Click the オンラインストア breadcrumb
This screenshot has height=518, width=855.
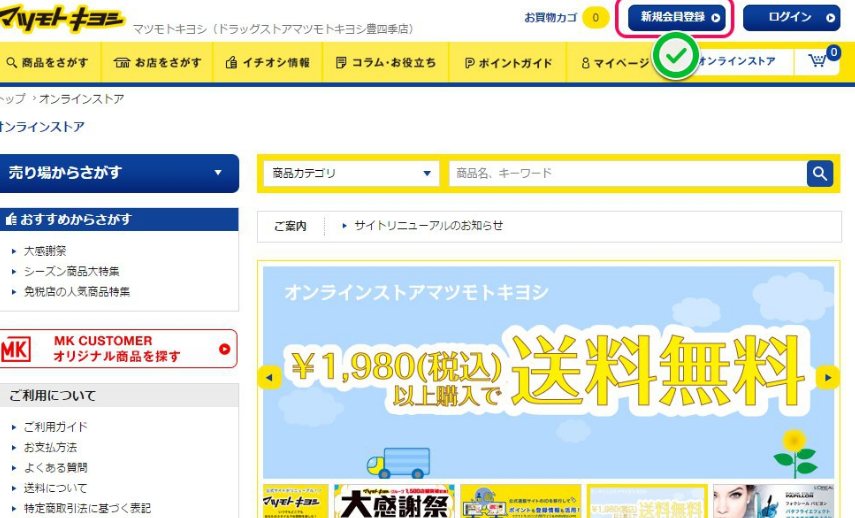[x=81, y=99]
